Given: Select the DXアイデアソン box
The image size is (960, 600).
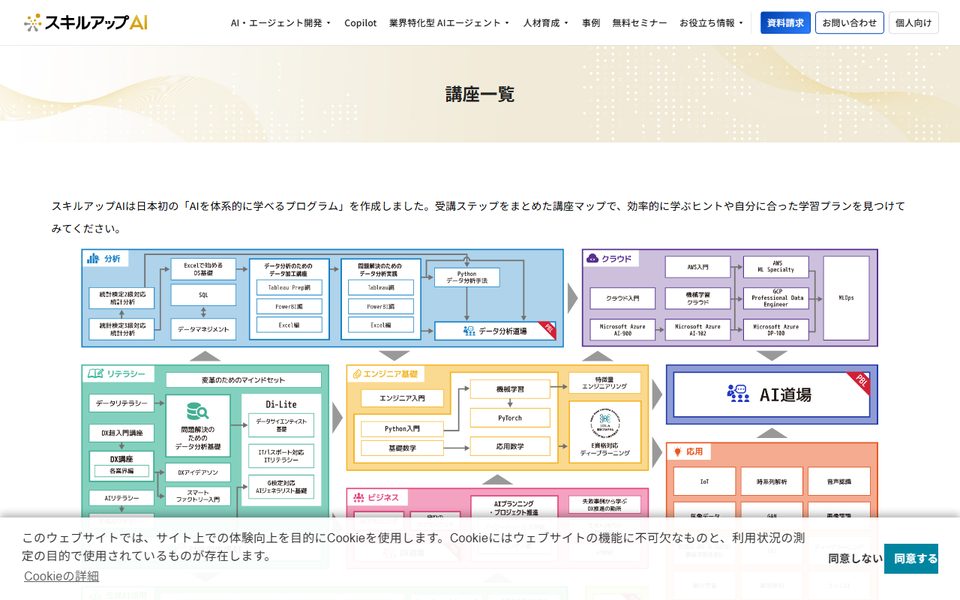Looking at the screenshot, I should point(198,473).
